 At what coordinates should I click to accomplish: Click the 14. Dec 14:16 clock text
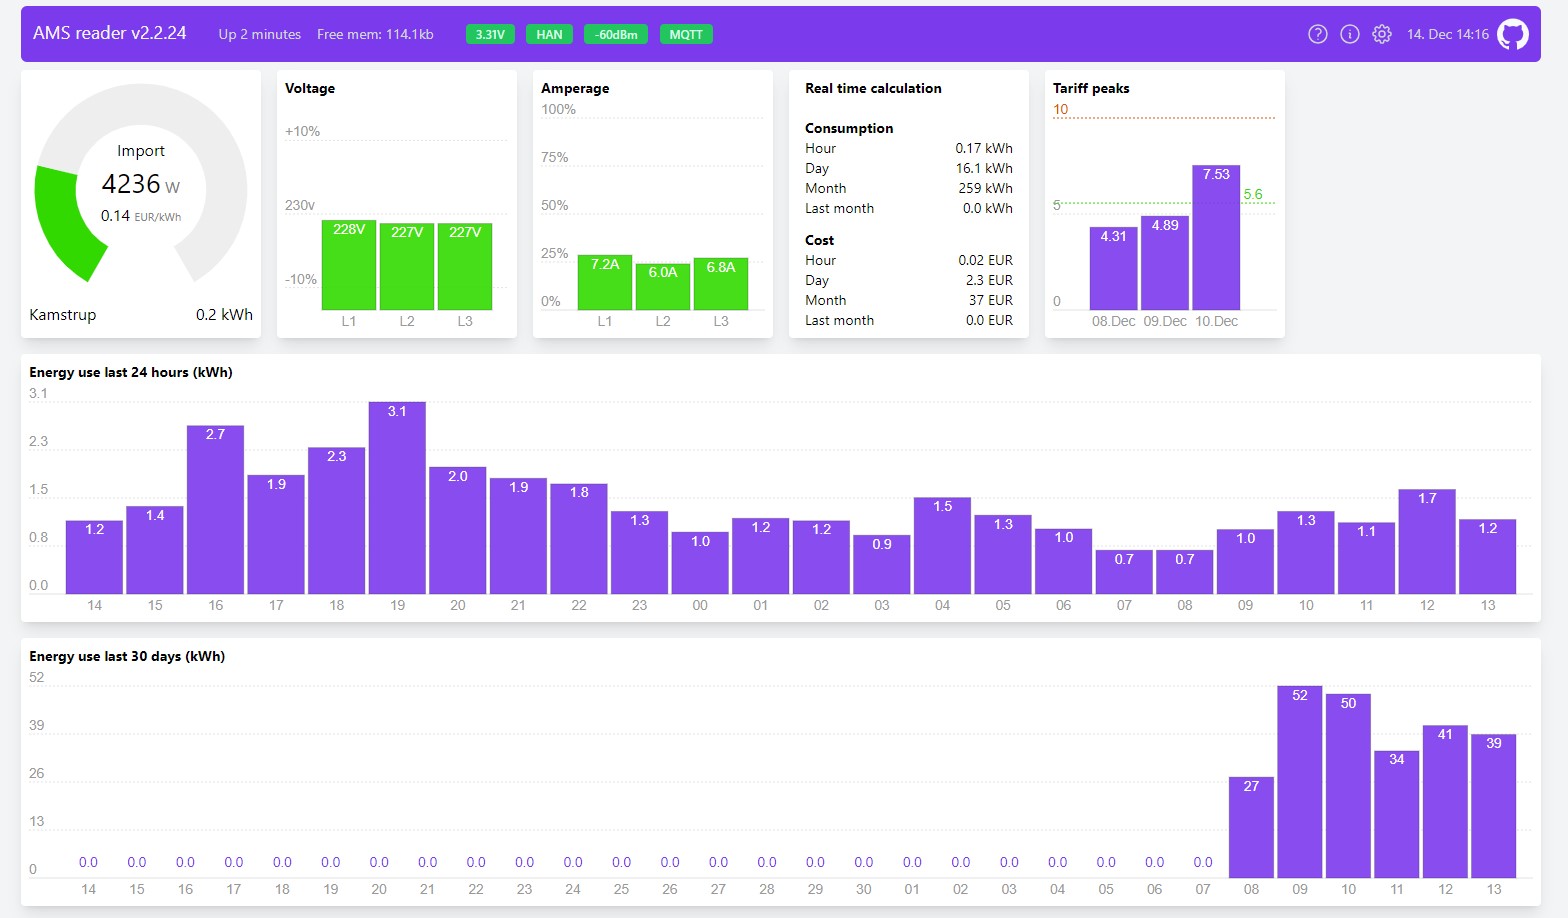tap(1448, 34)
